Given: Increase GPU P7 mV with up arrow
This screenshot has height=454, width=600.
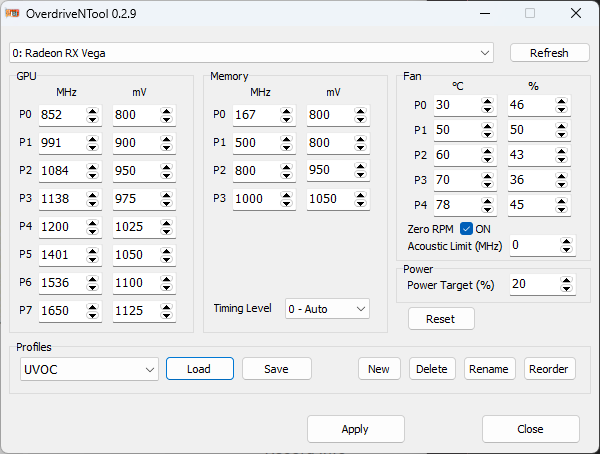Looking at the screenshot, I should (x=166, y=307).
